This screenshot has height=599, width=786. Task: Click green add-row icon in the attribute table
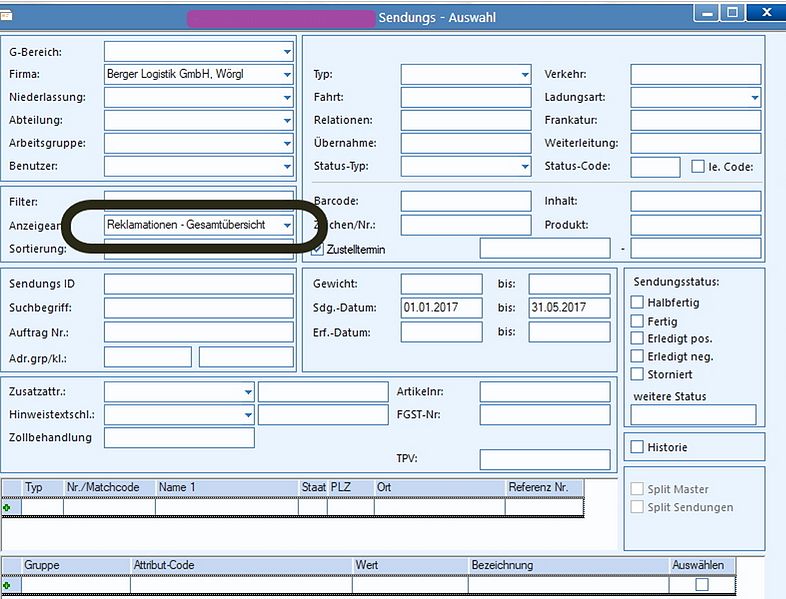[7, 585]
